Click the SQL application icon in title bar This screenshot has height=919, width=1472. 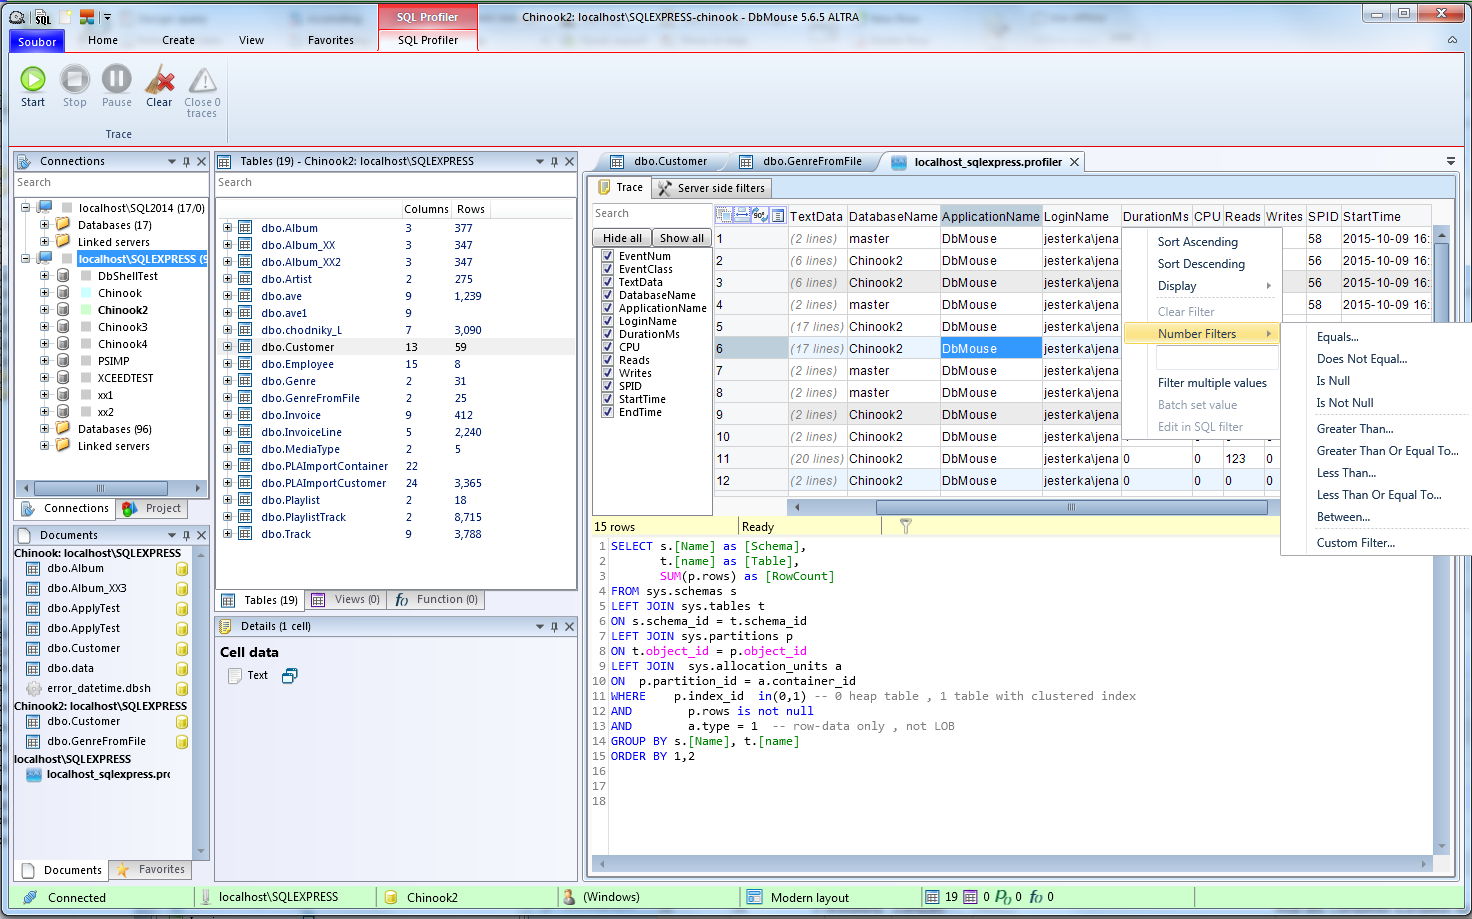pos(41,17)
